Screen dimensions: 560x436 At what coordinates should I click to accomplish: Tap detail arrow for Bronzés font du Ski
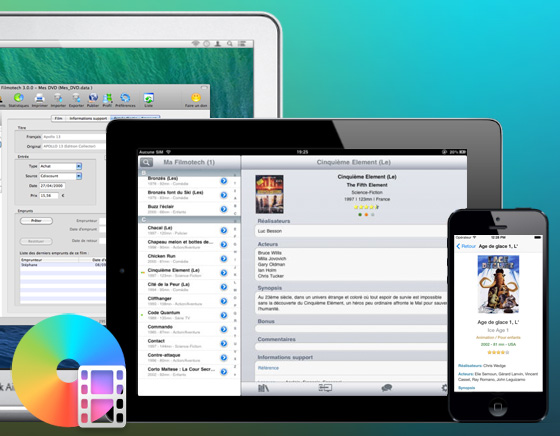click(224, 195)
